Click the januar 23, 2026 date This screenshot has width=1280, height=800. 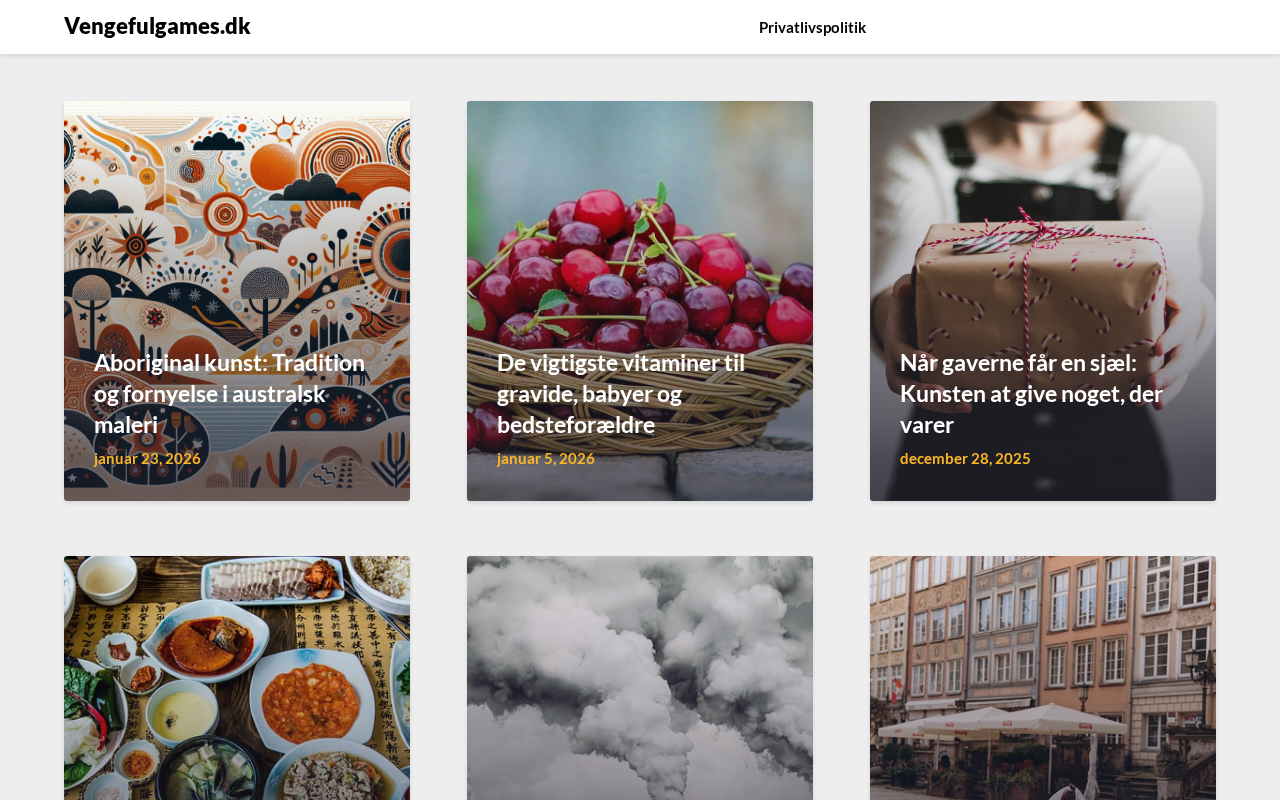click(x=147, y=458)
